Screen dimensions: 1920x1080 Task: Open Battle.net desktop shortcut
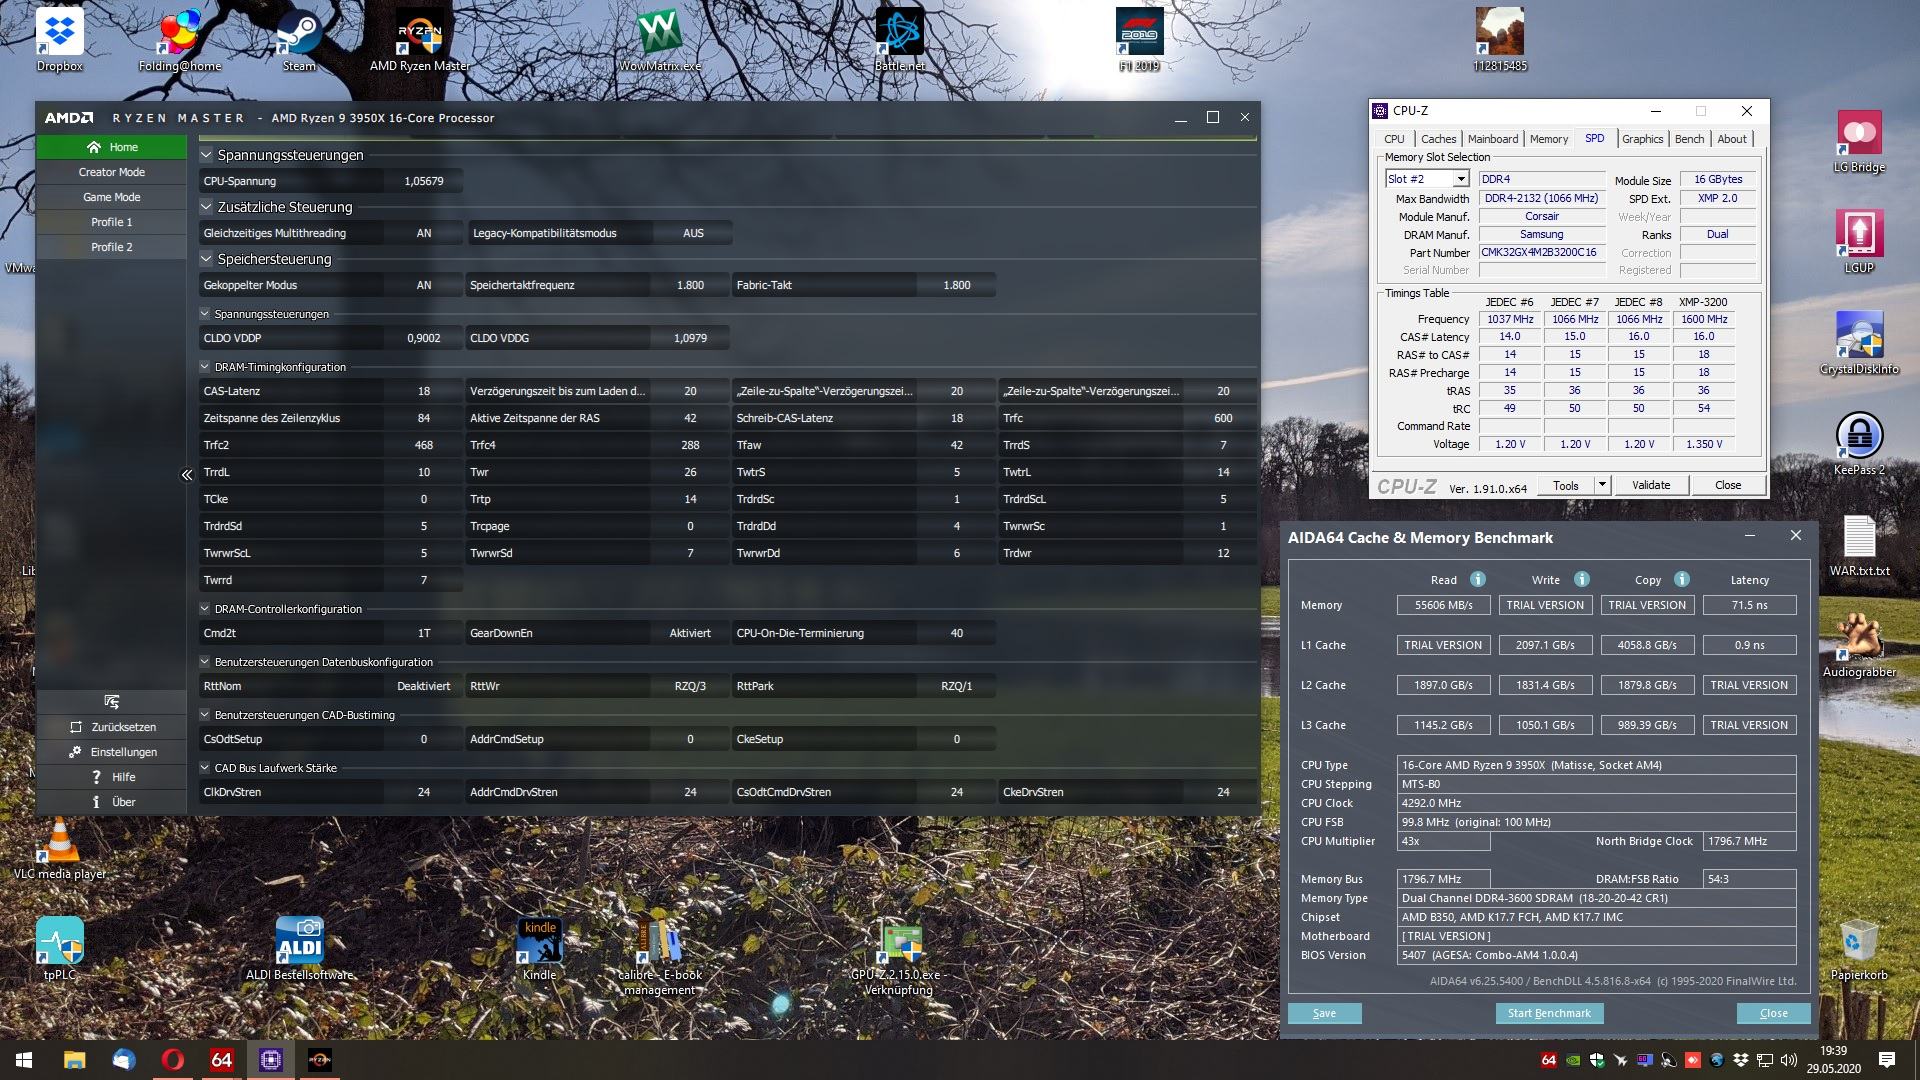pyautogui.click(x=899, y=40)
